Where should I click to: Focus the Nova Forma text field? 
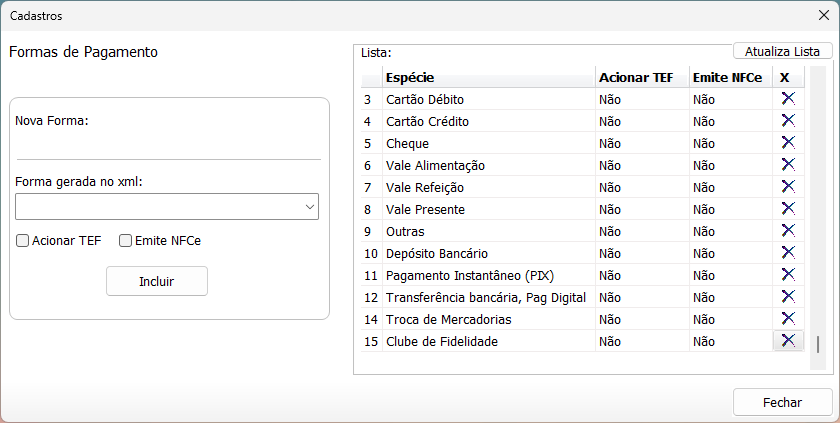(x=167, y=146)
